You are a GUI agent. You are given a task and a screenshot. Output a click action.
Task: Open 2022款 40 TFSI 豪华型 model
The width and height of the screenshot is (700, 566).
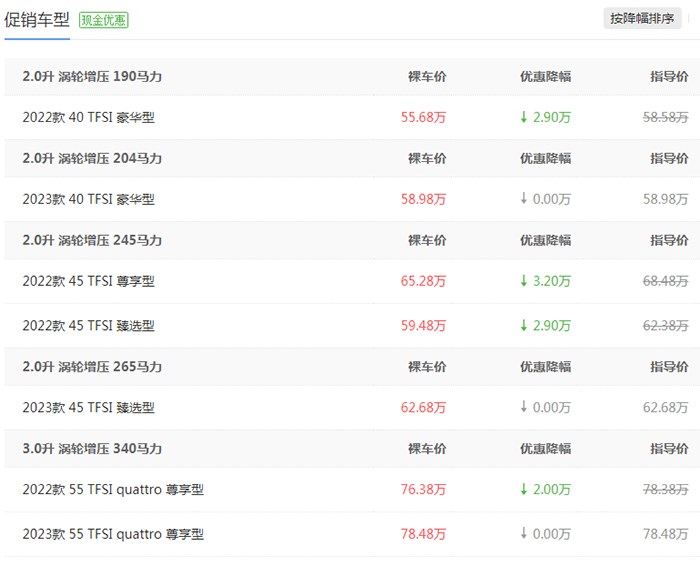tap(88, 117)
